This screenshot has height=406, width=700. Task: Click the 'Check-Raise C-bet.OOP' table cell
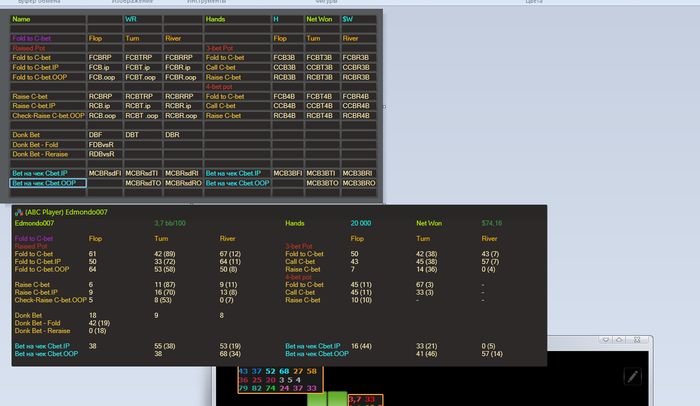(48, 116)
